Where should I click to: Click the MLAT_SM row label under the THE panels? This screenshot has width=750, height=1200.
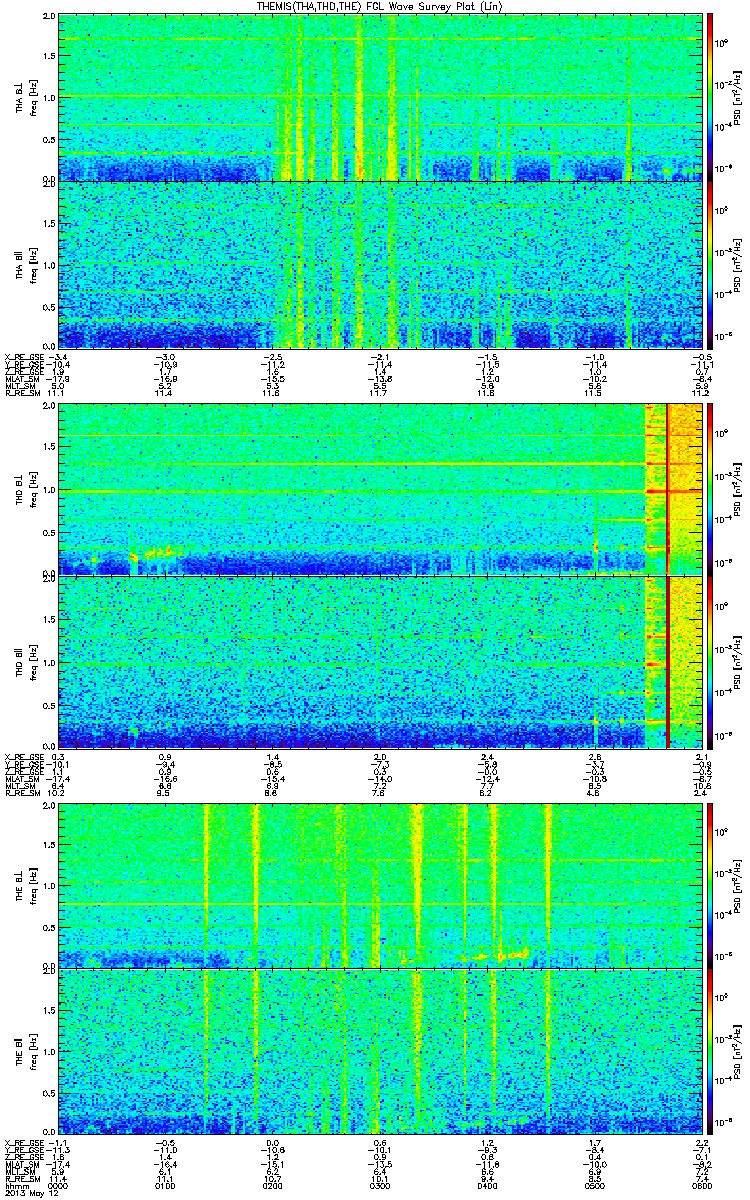[x=22, y=1167]
